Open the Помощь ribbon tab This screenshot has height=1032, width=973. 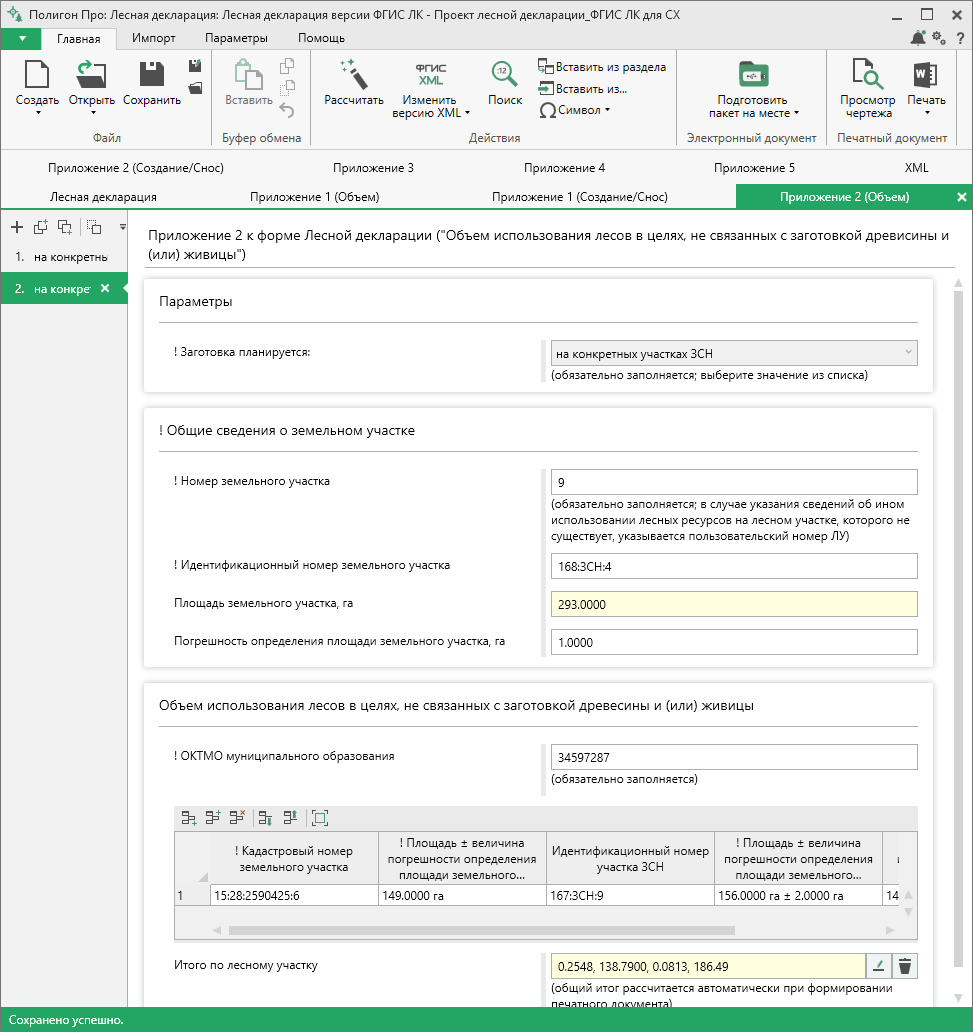tap(321, 38)
